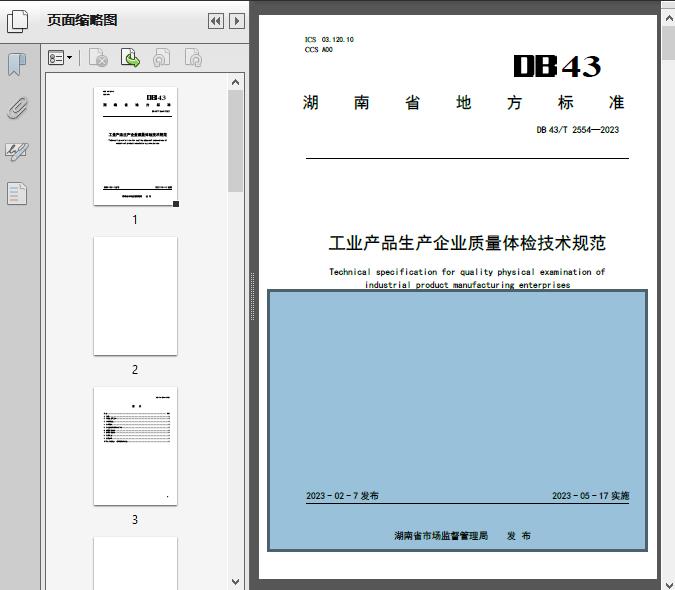
Task: Click the delete pages icon
Action: pyautogui.click(x=99, y=58)
